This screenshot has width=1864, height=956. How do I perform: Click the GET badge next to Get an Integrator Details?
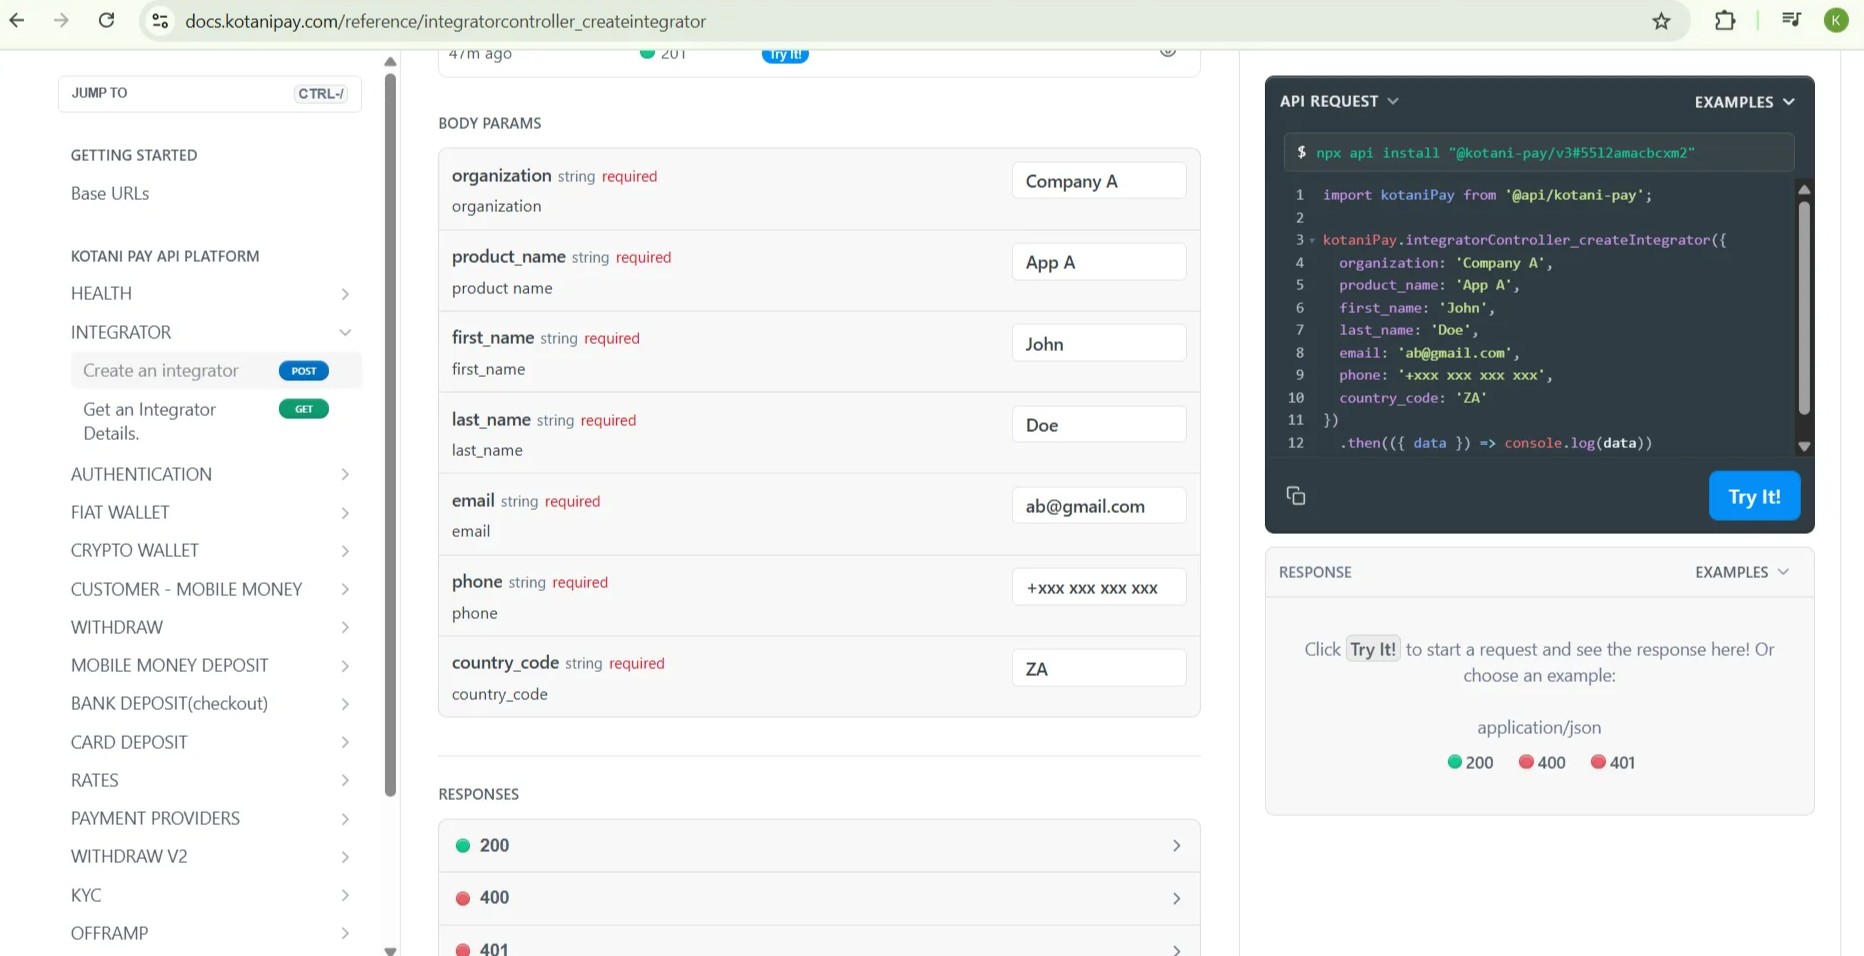pos(304,409)
